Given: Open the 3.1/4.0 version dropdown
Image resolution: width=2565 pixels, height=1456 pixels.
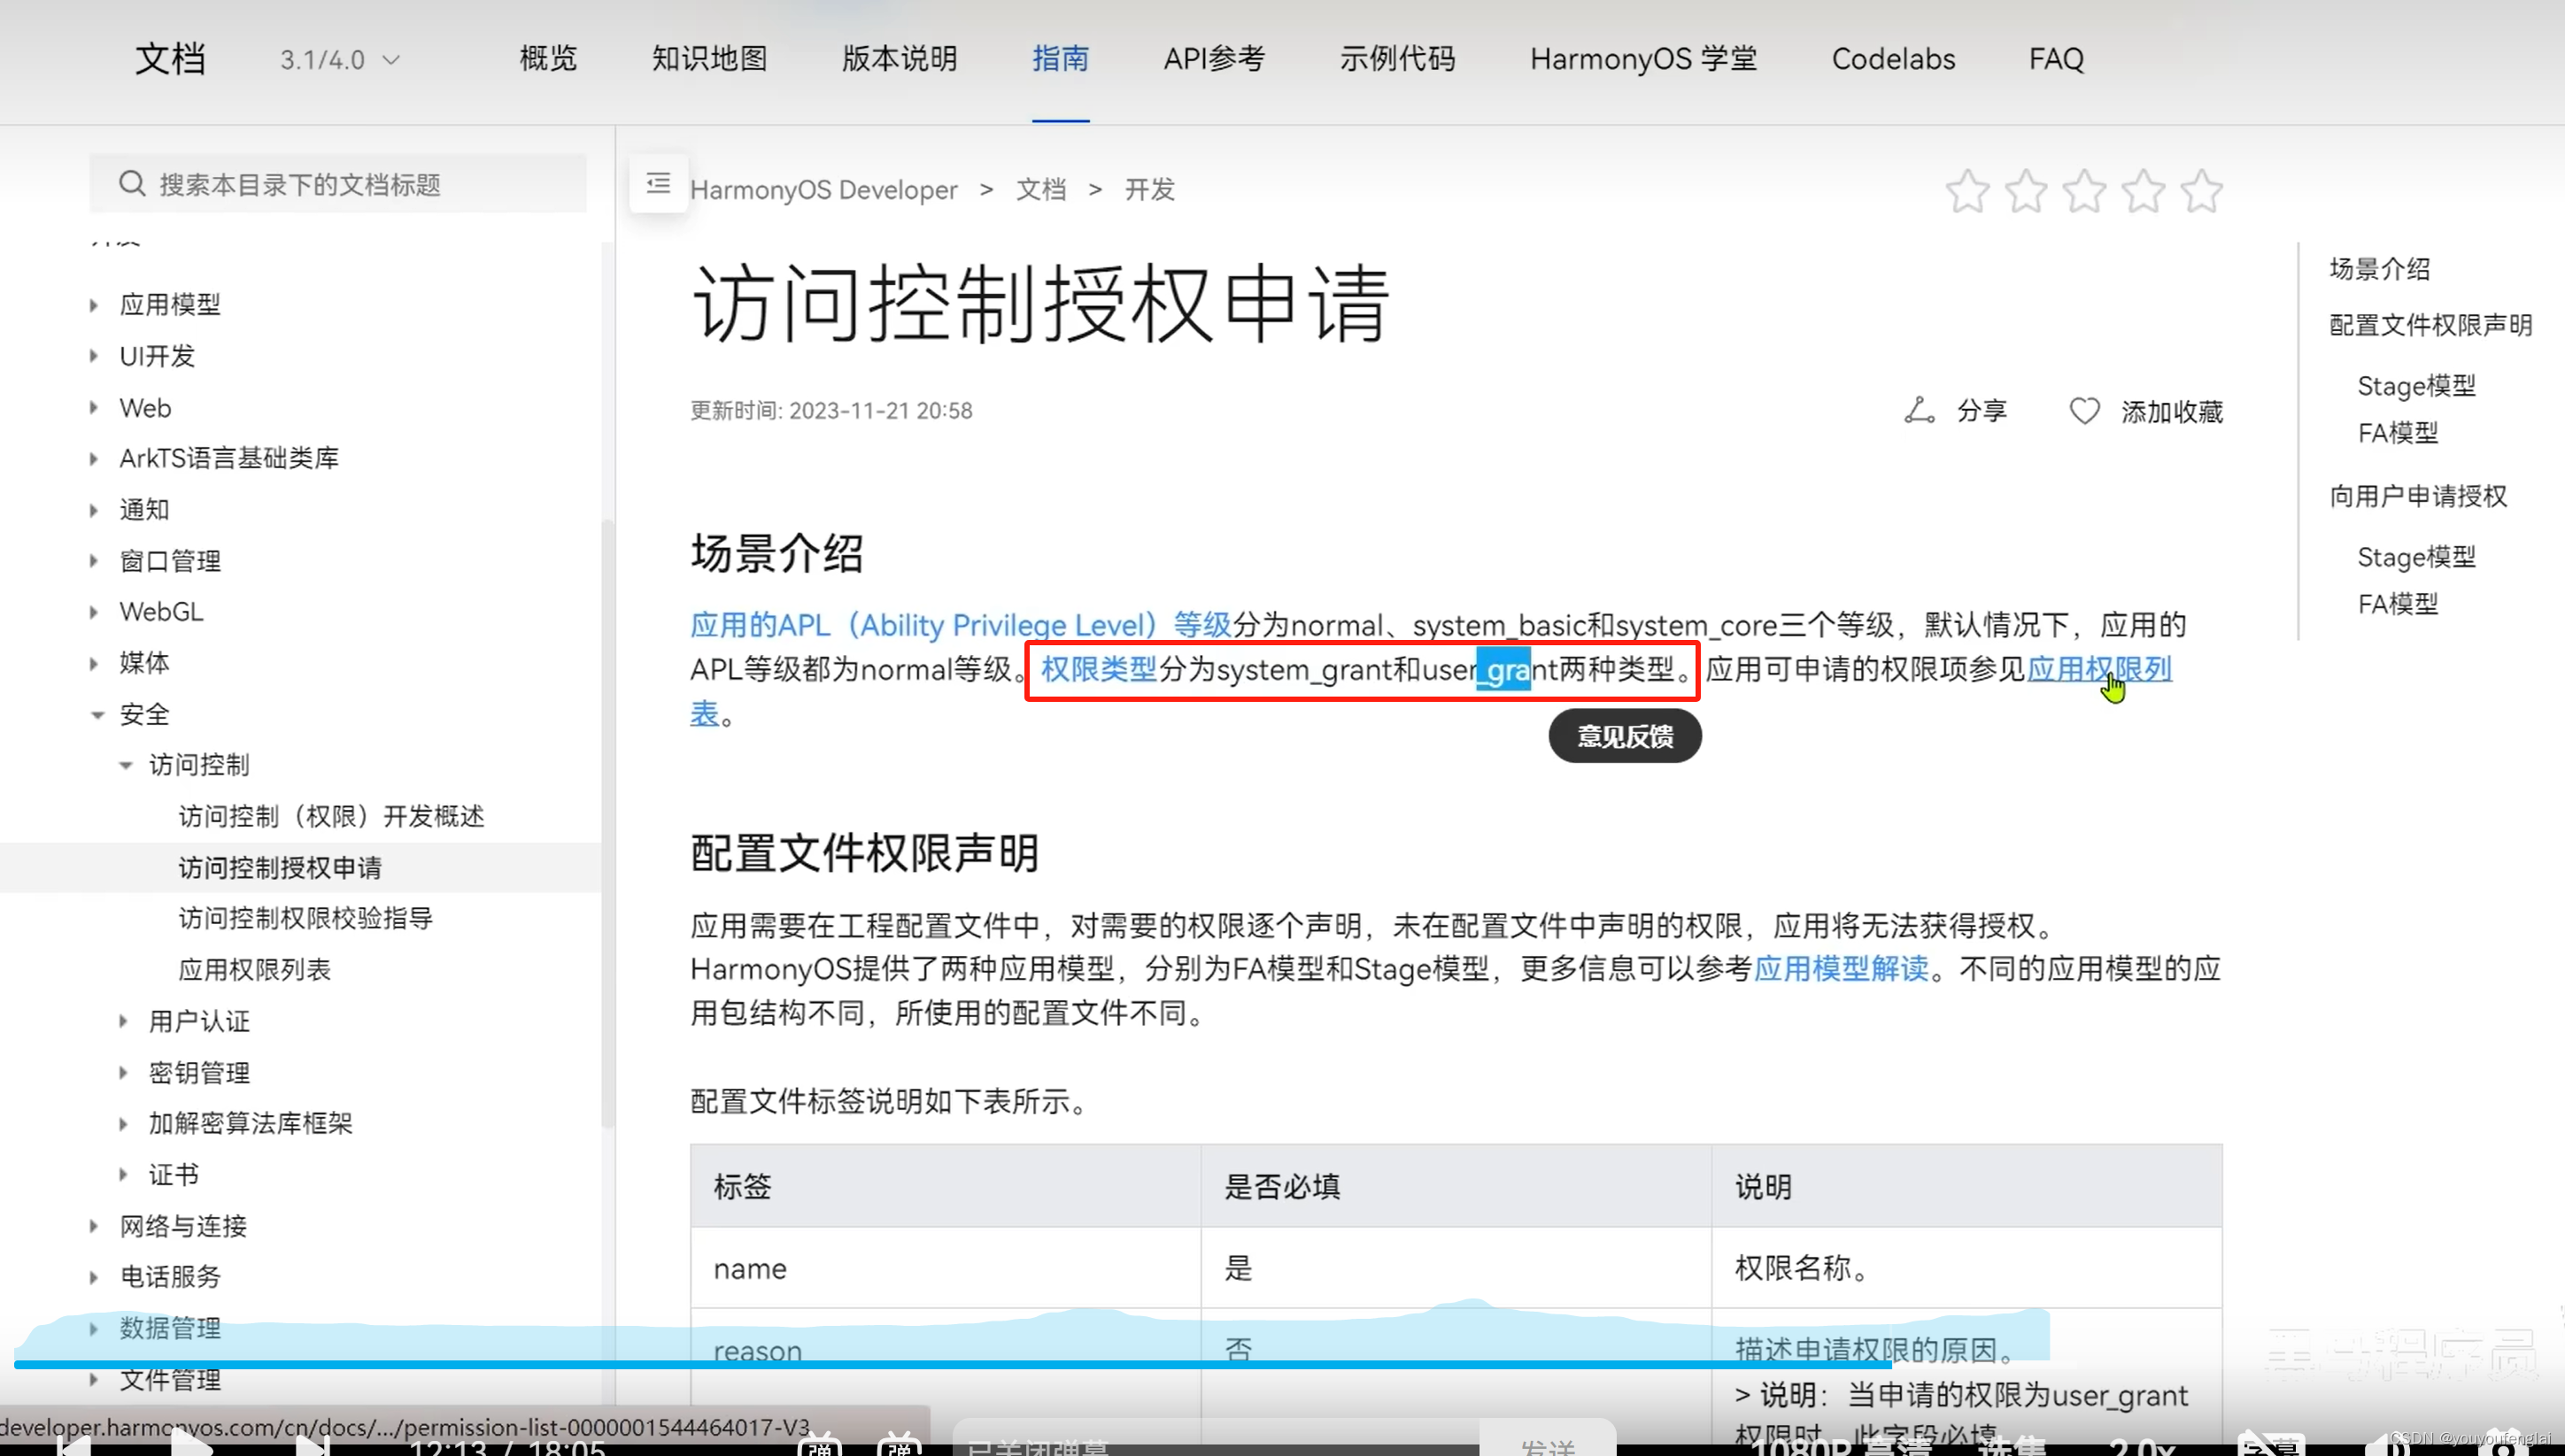Looking at the screenshot, I should (x=340, y=60).
